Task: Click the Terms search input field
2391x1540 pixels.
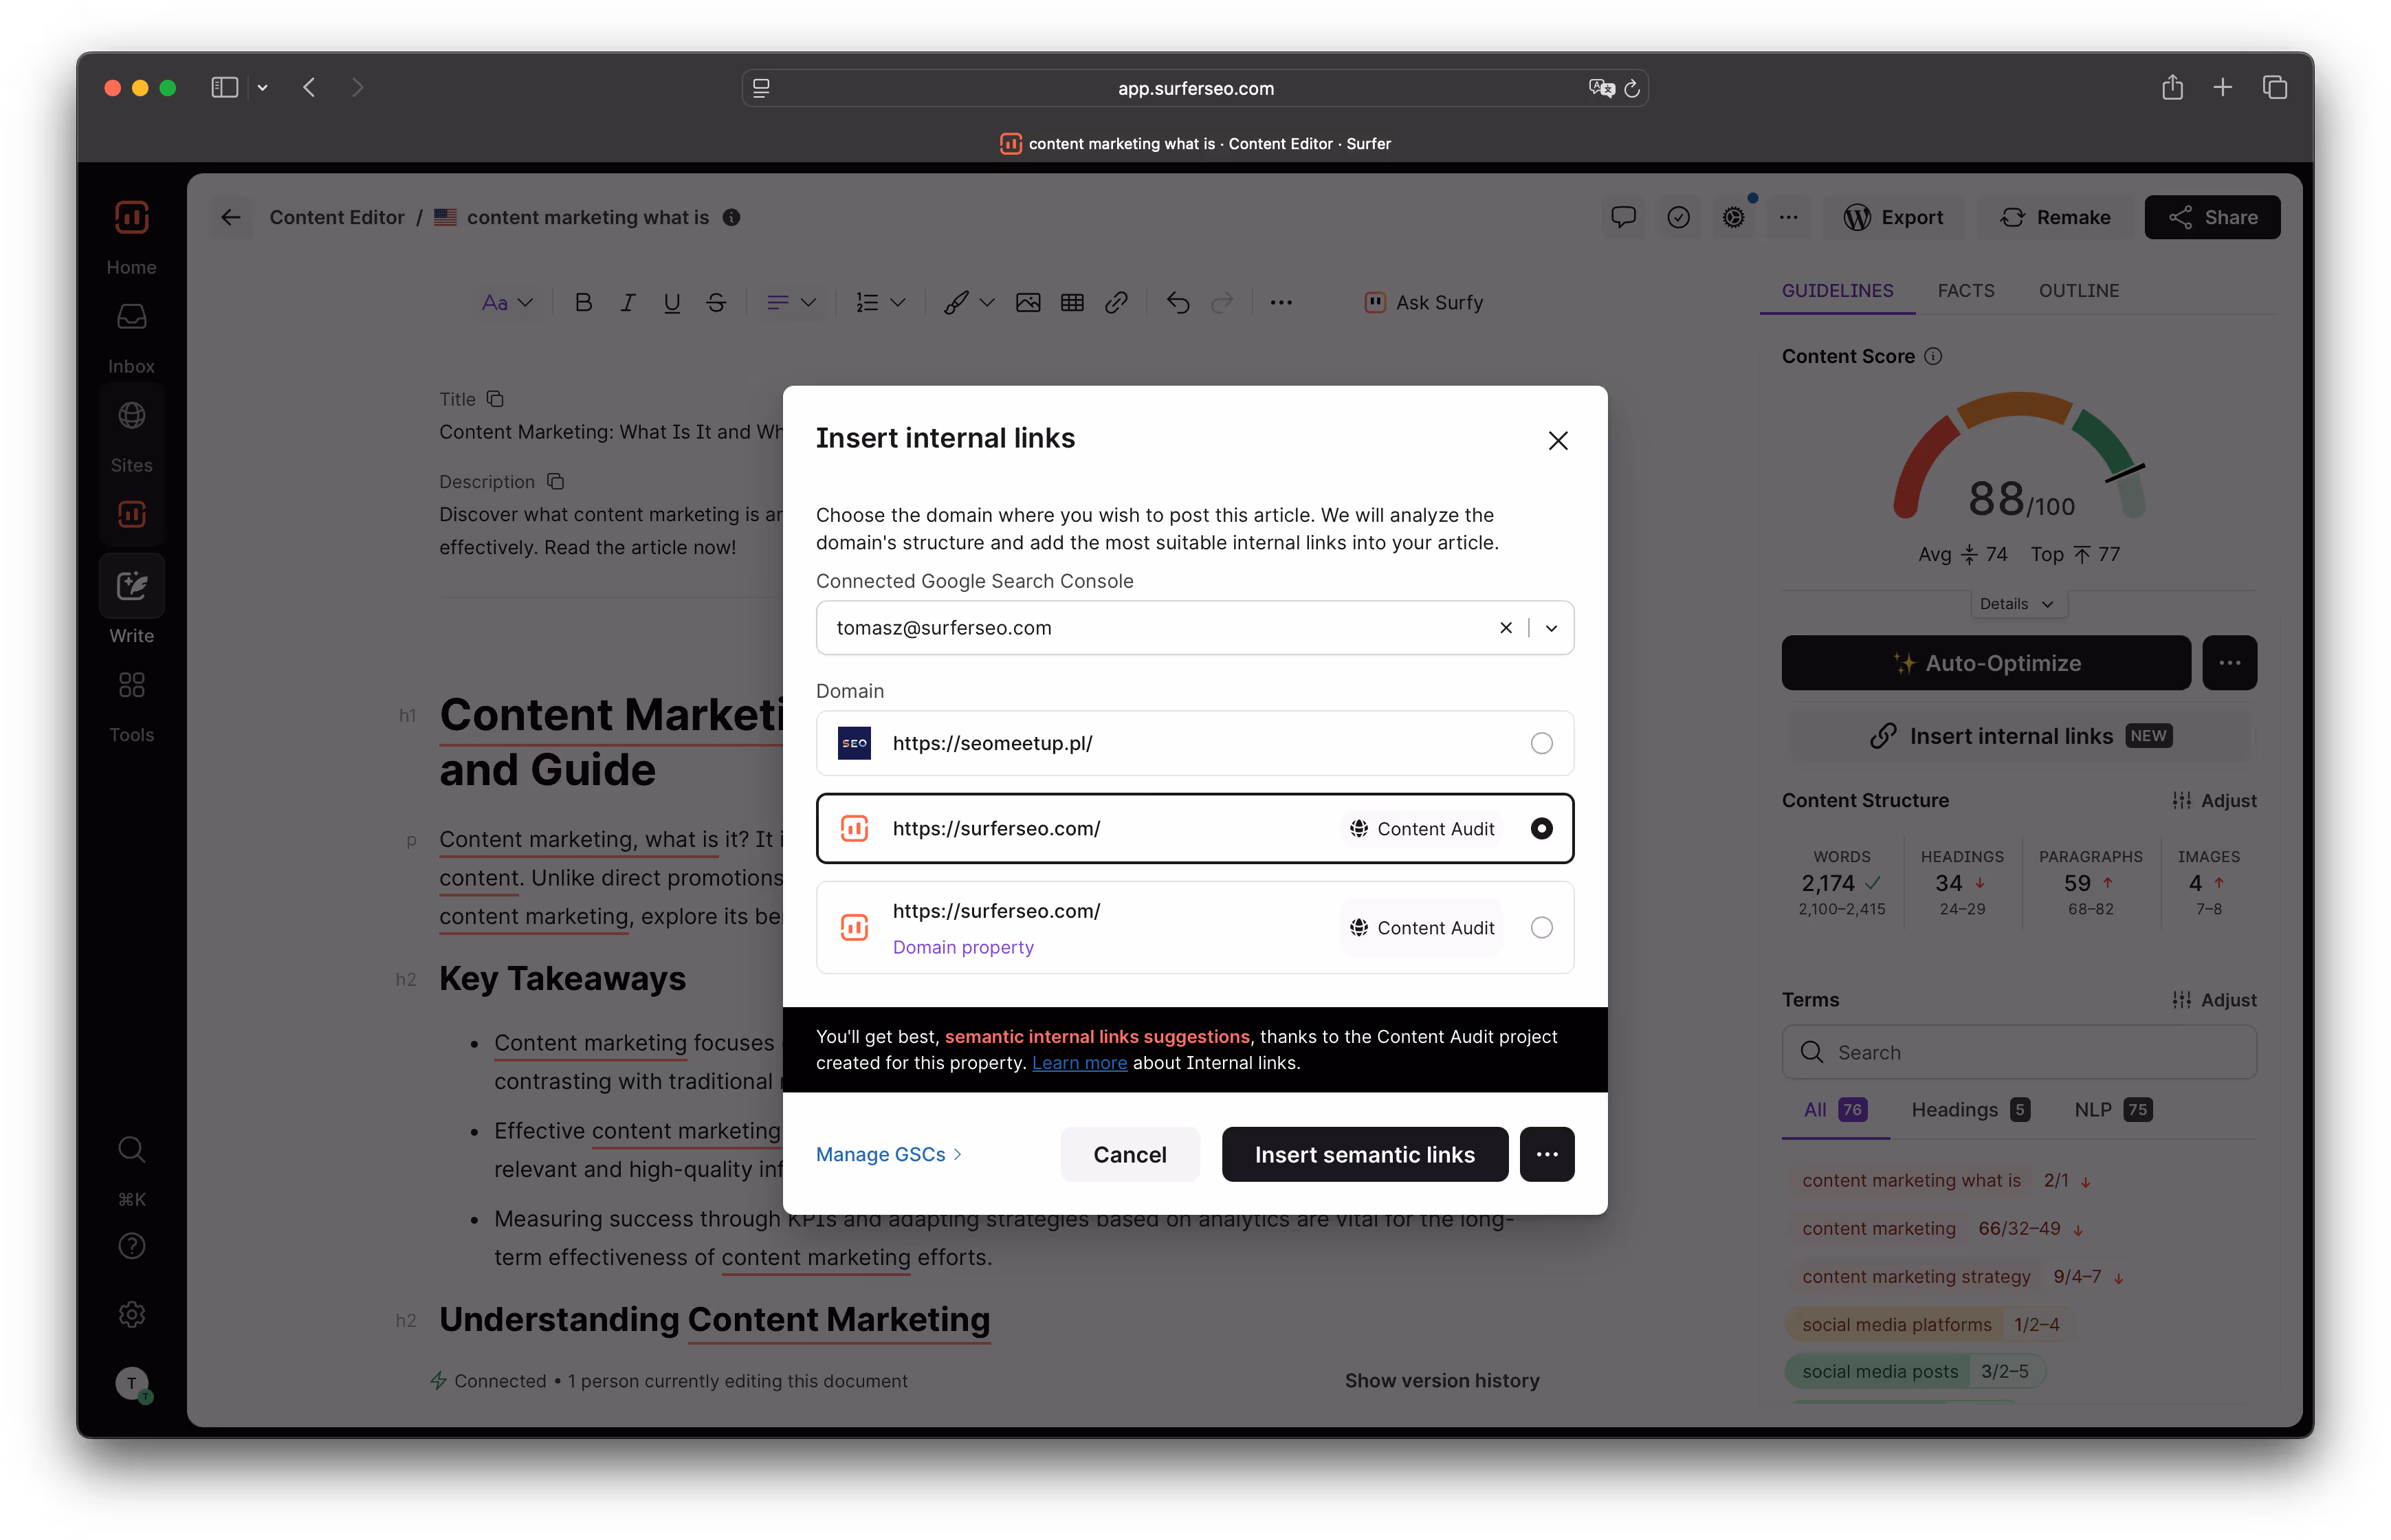Action: tap(2030, 1052)
